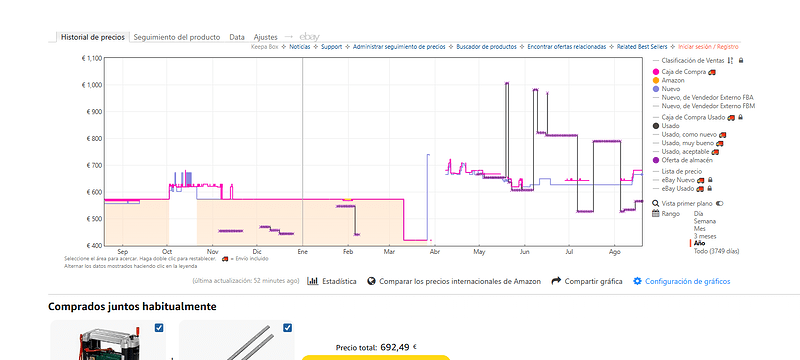Show the Usado, como nuevo series
Screen dimensions: 800x360
click(690, 135)
